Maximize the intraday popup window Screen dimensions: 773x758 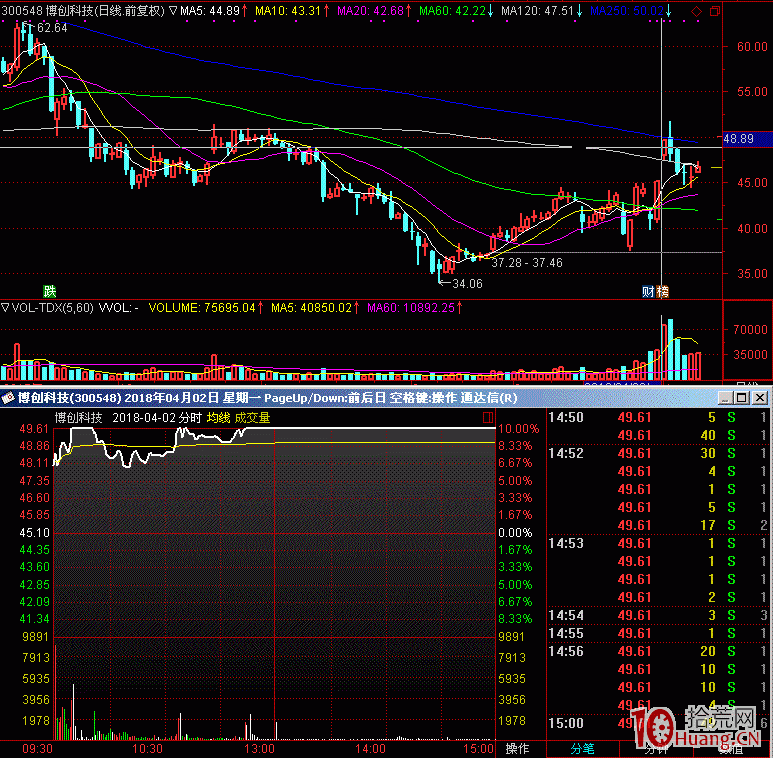[x=741, y=397]
